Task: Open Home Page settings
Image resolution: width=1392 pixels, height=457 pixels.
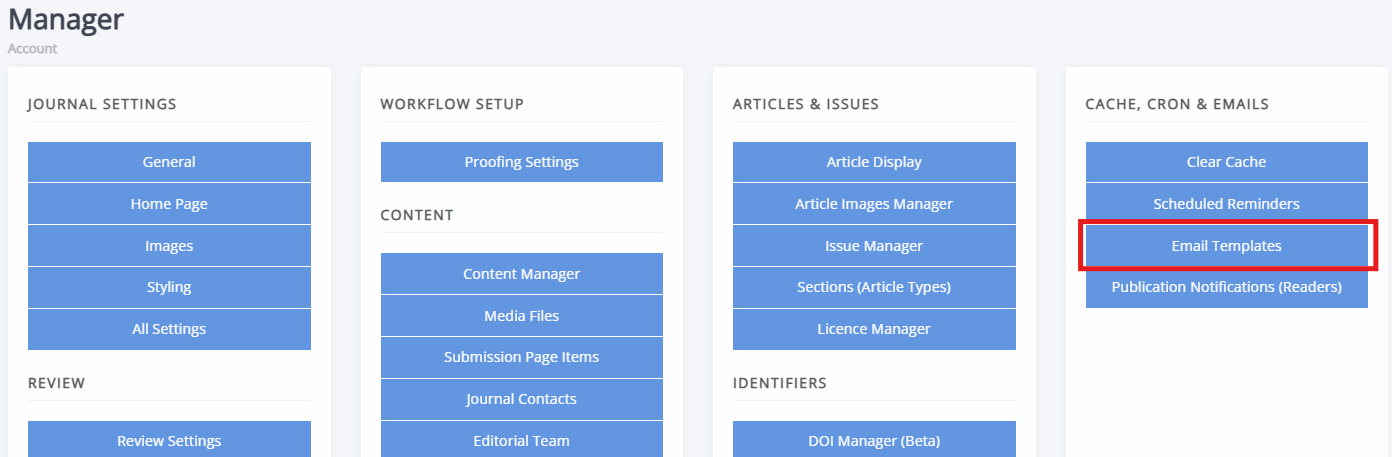Action: 169,204
